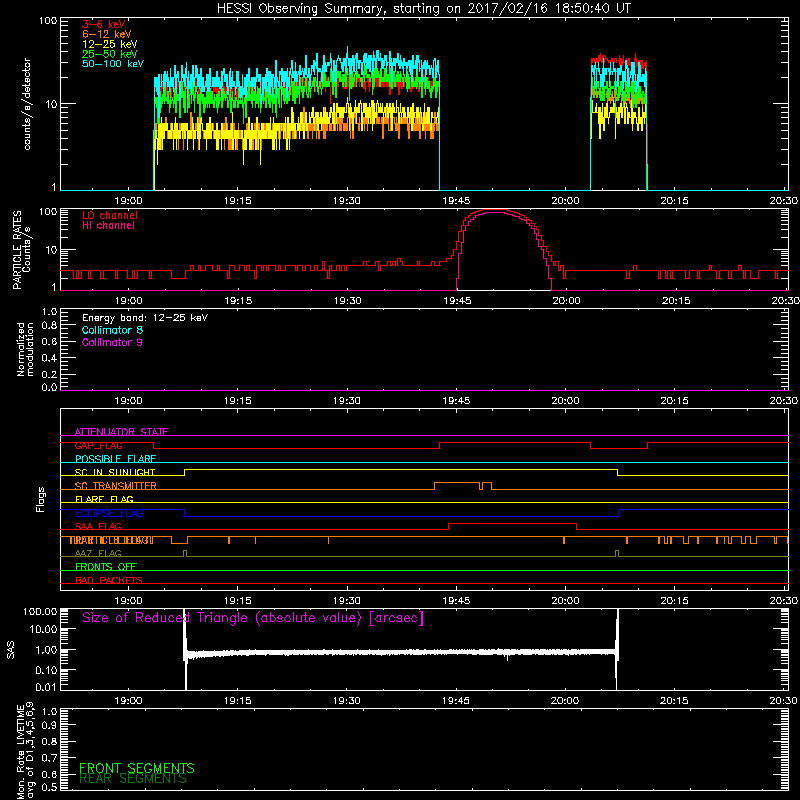This screenshot has height=800, width=800.
Task: Click the 19:15 time label under the modulation panel
Action: (x=238, y=401)
